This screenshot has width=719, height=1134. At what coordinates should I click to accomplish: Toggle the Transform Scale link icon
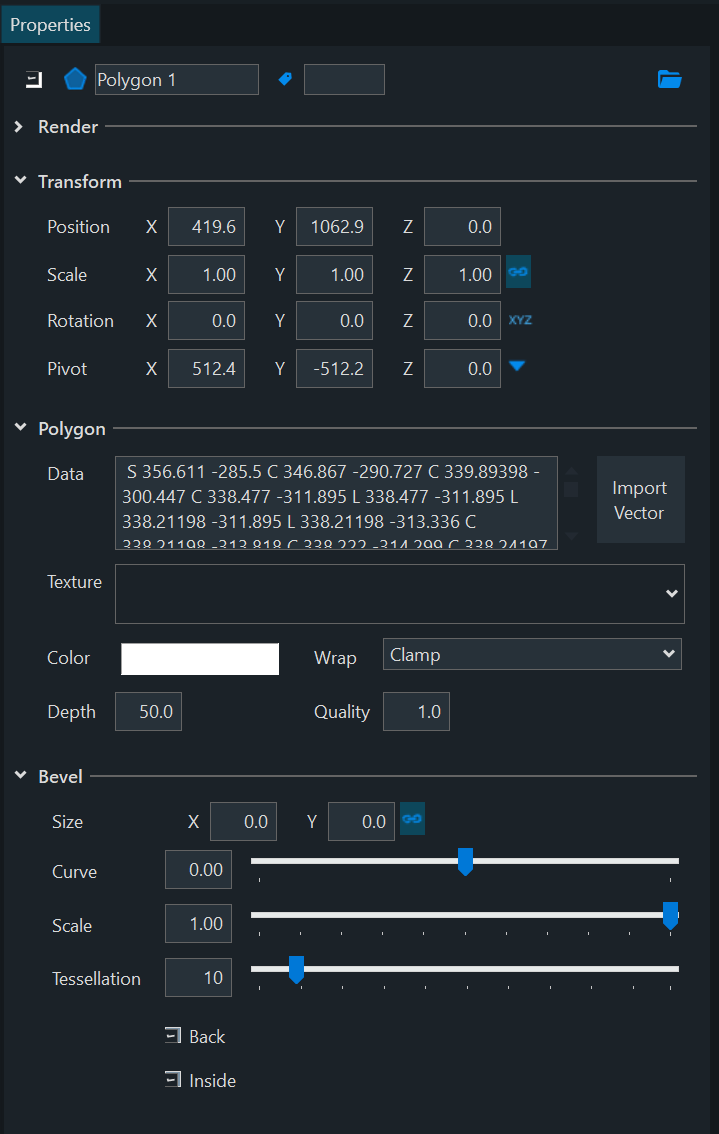click(x=518, y=272)
